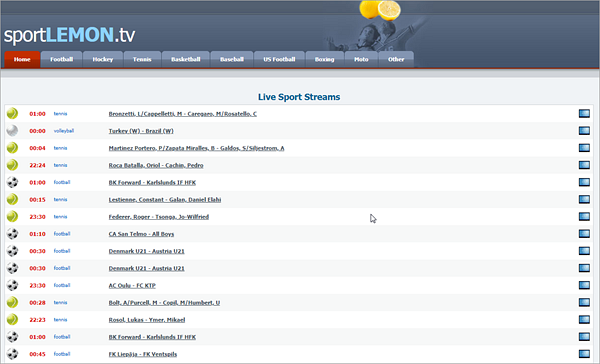Click TV stream icon for AC Oulu match

click(584, 286)
